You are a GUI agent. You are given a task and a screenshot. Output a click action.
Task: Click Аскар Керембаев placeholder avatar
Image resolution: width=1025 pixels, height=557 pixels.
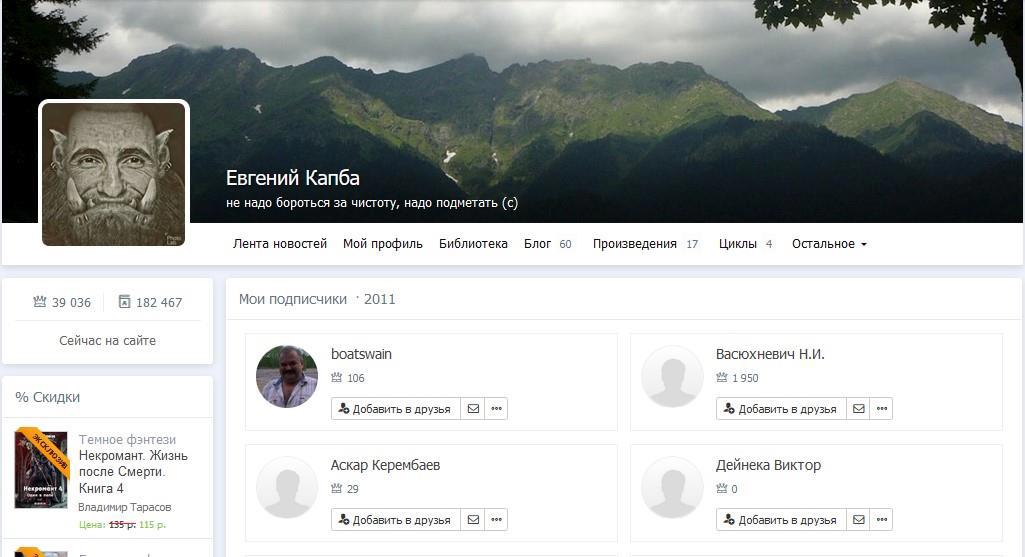[x=287, y=488]
